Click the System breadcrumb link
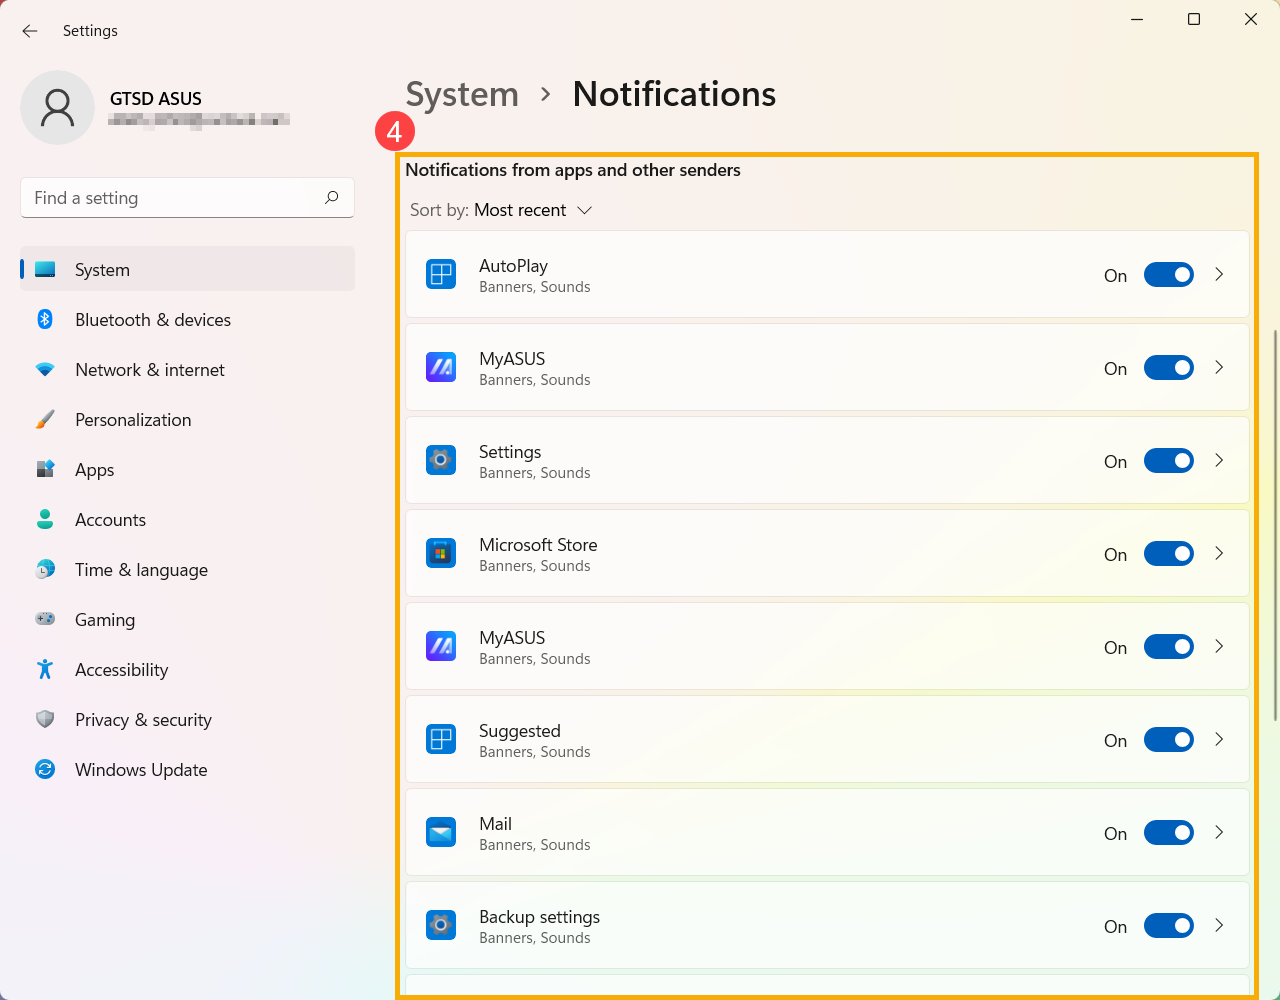 click(462, 94)
